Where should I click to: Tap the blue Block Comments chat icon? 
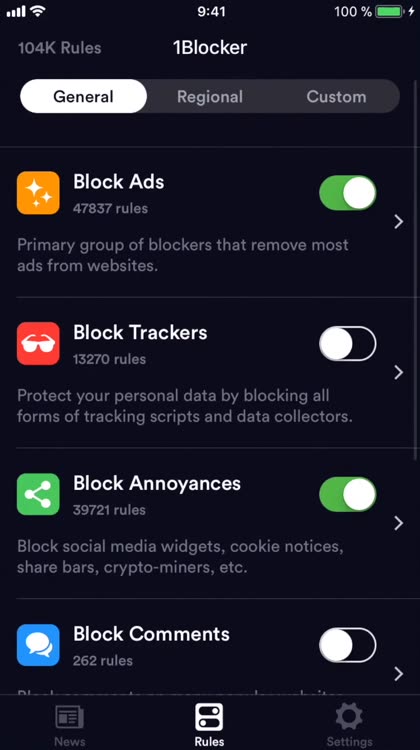pyautogui.click(x=38, y=645)
